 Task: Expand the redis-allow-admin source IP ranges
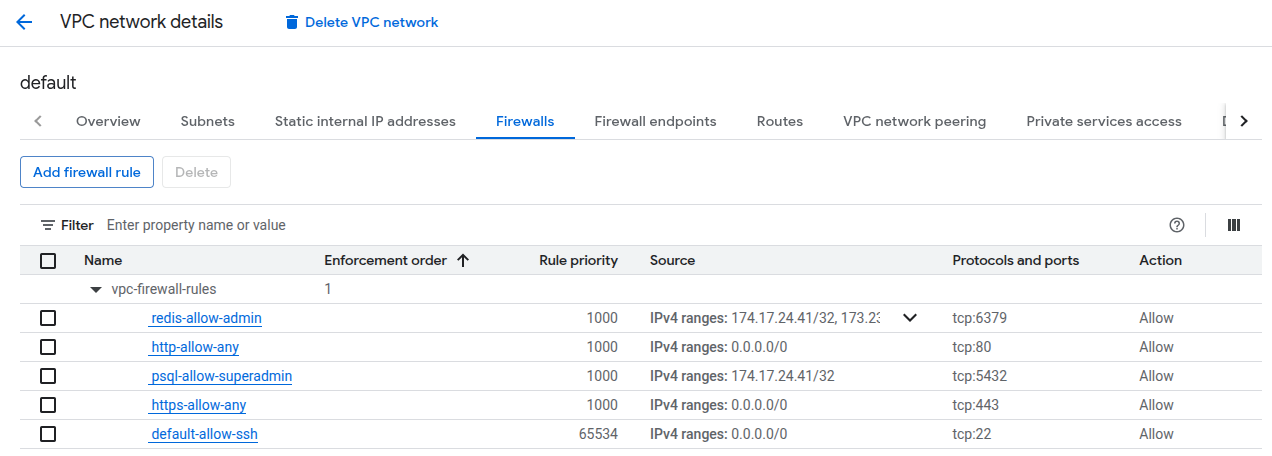pos(910,318)
